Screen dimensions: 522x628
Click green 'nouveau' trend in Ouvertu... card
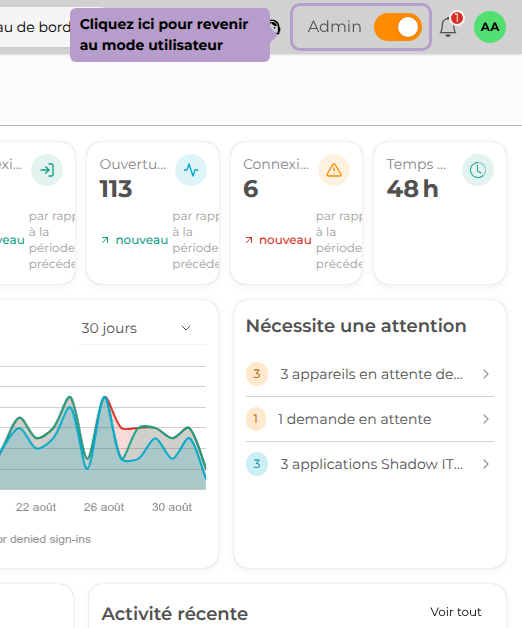[x=141, y=240]
